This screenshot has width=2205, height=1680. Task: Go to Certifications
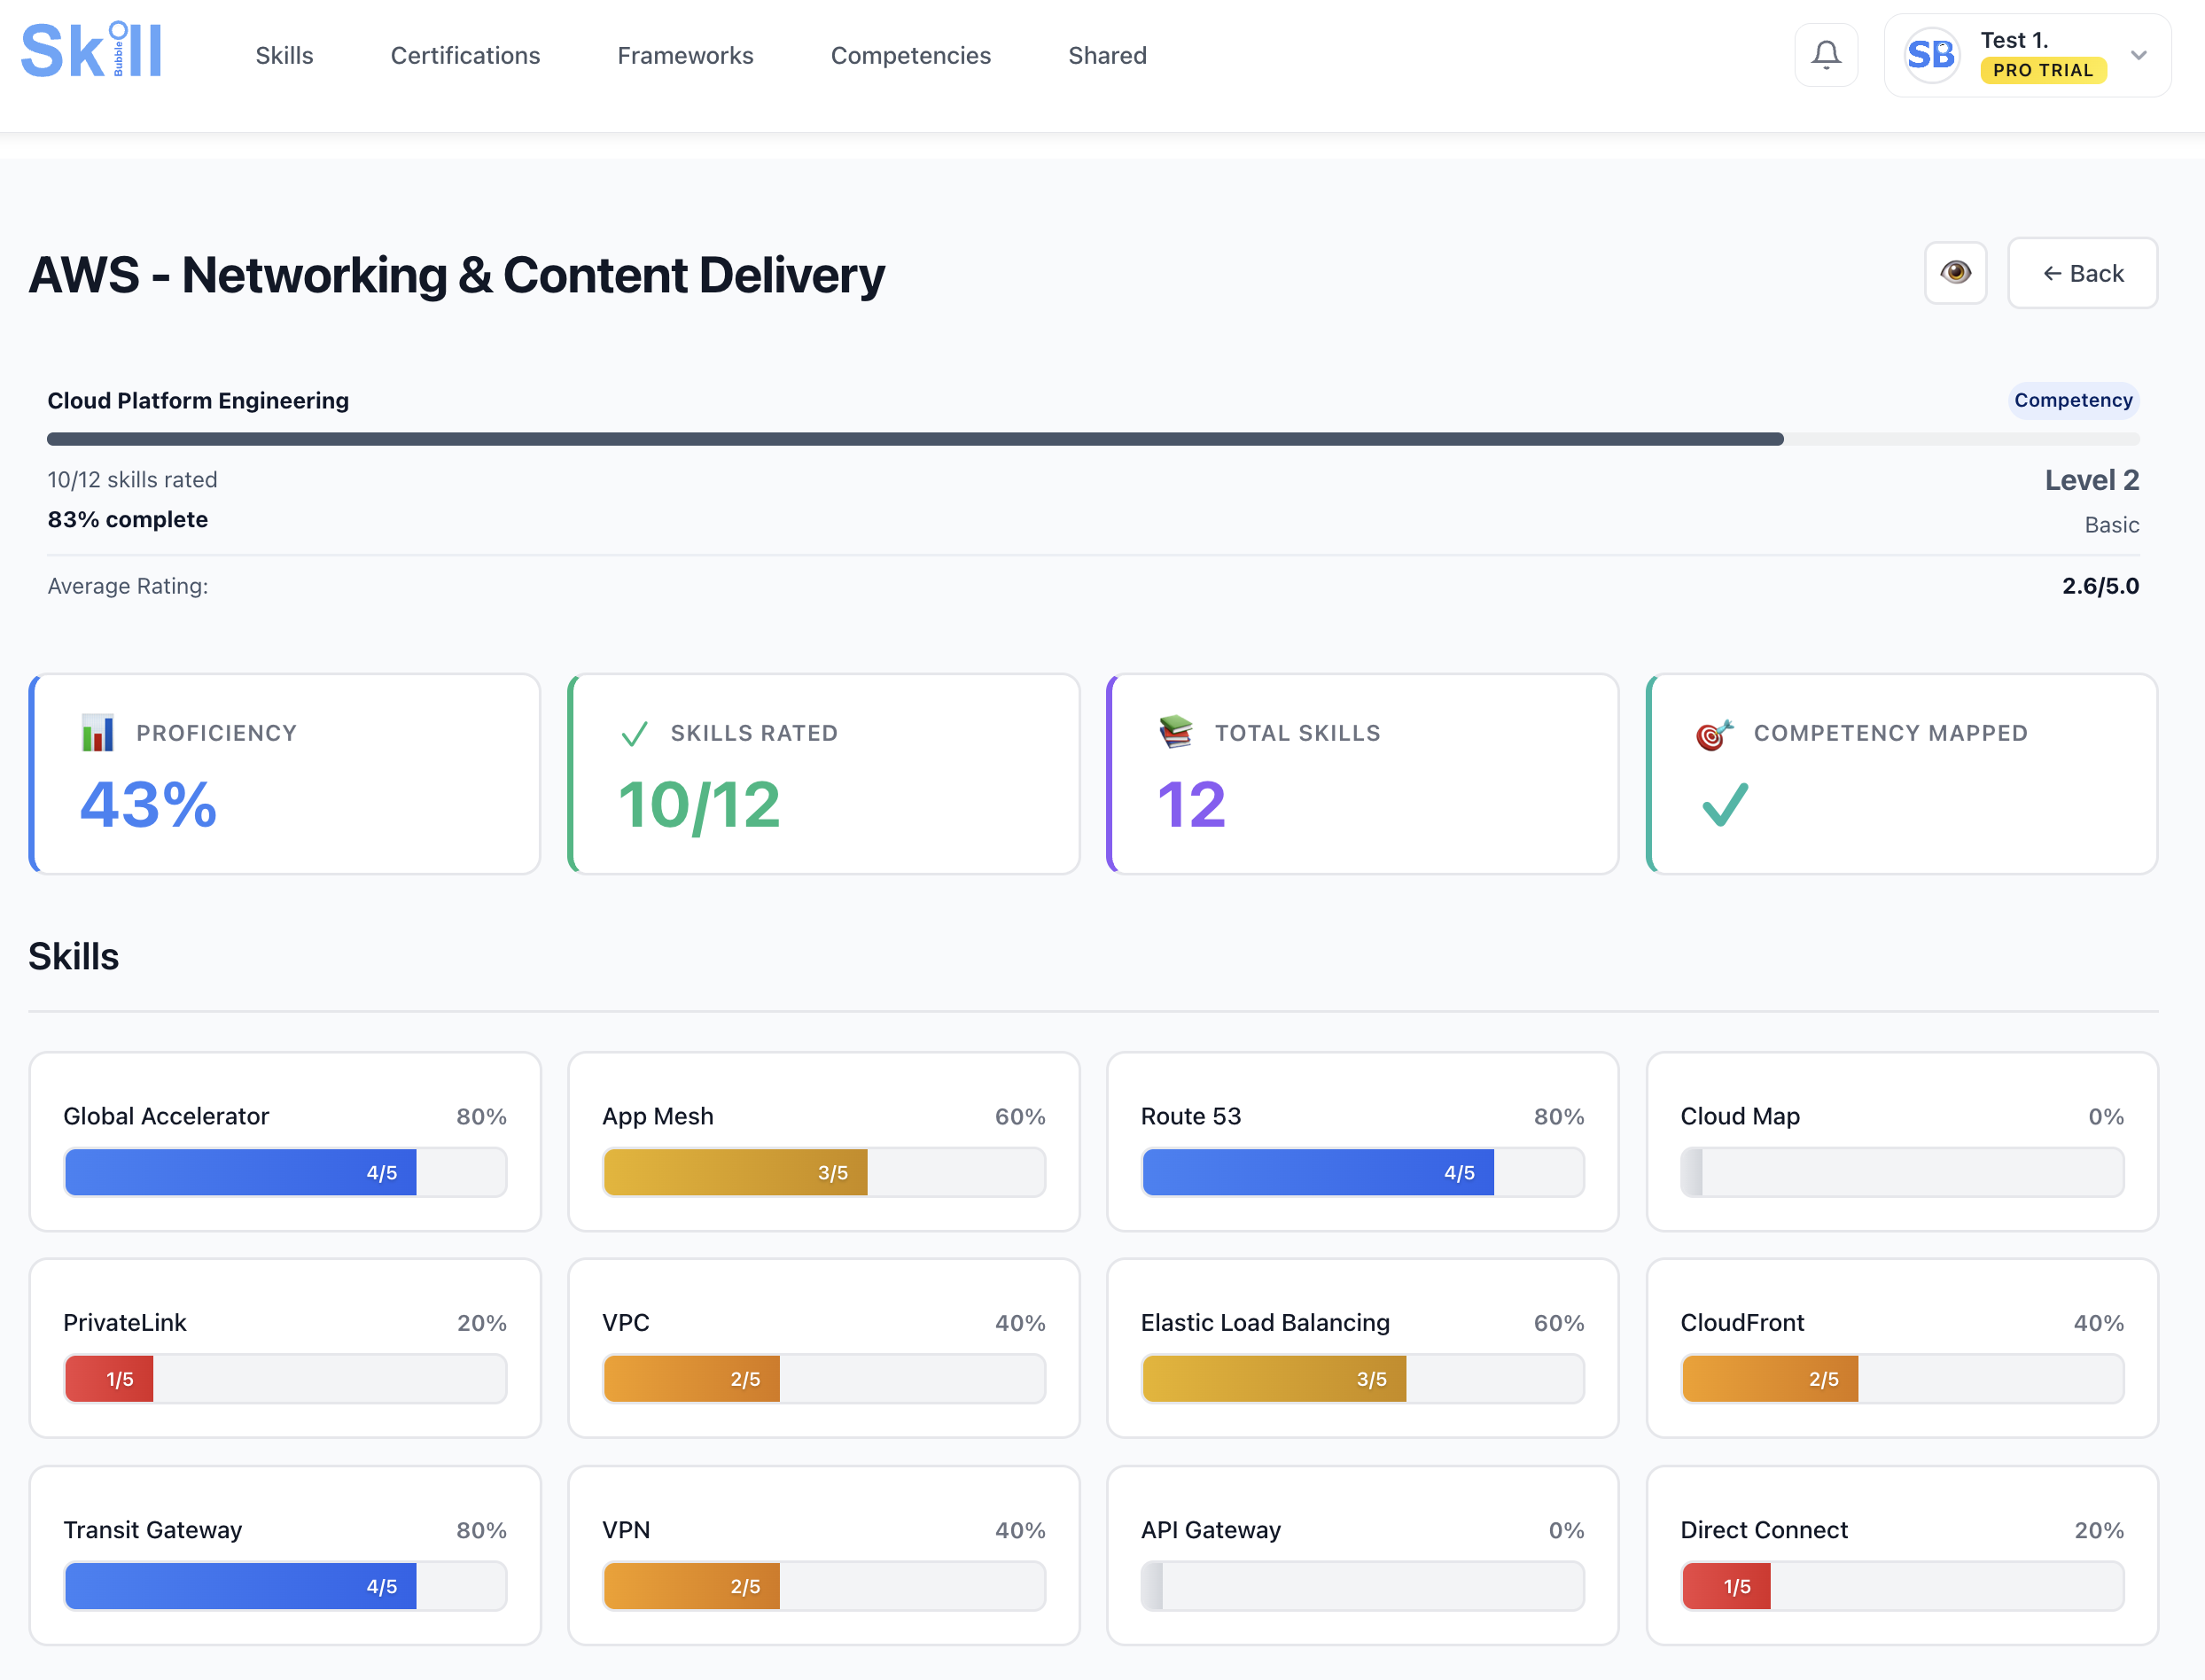(465, 56)
